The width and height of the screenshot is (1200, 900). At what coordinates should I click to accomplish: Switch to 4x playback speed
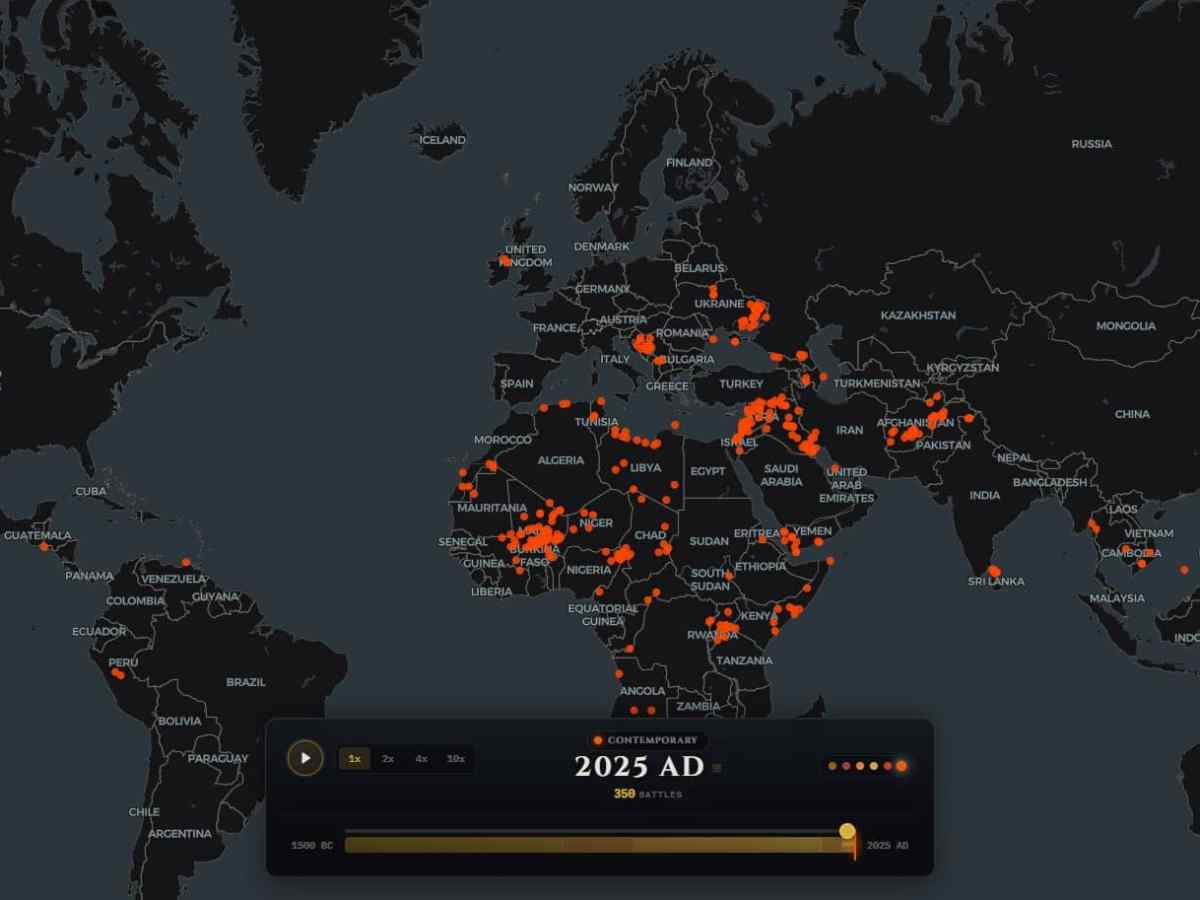pos(423,759)
